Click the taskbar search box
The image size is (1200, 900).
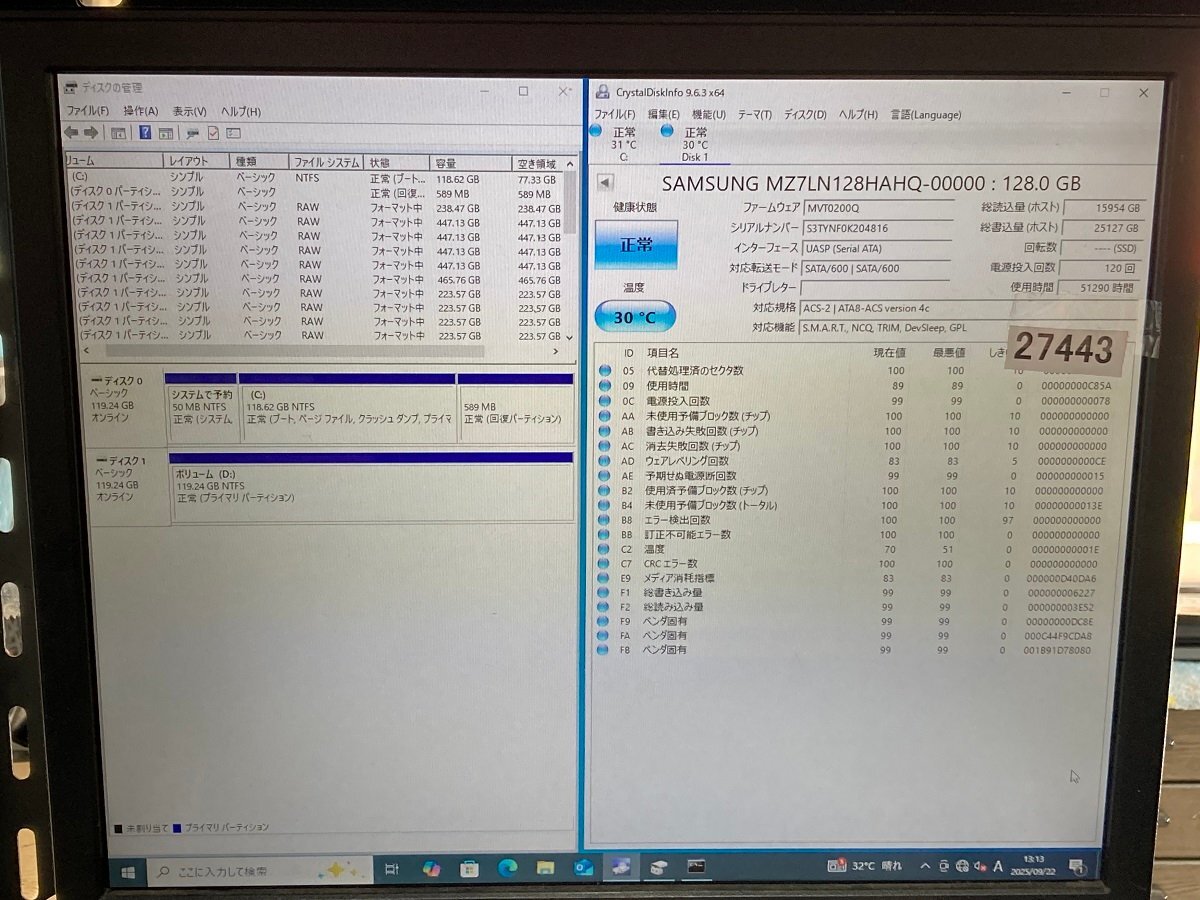tap(260, 871)
